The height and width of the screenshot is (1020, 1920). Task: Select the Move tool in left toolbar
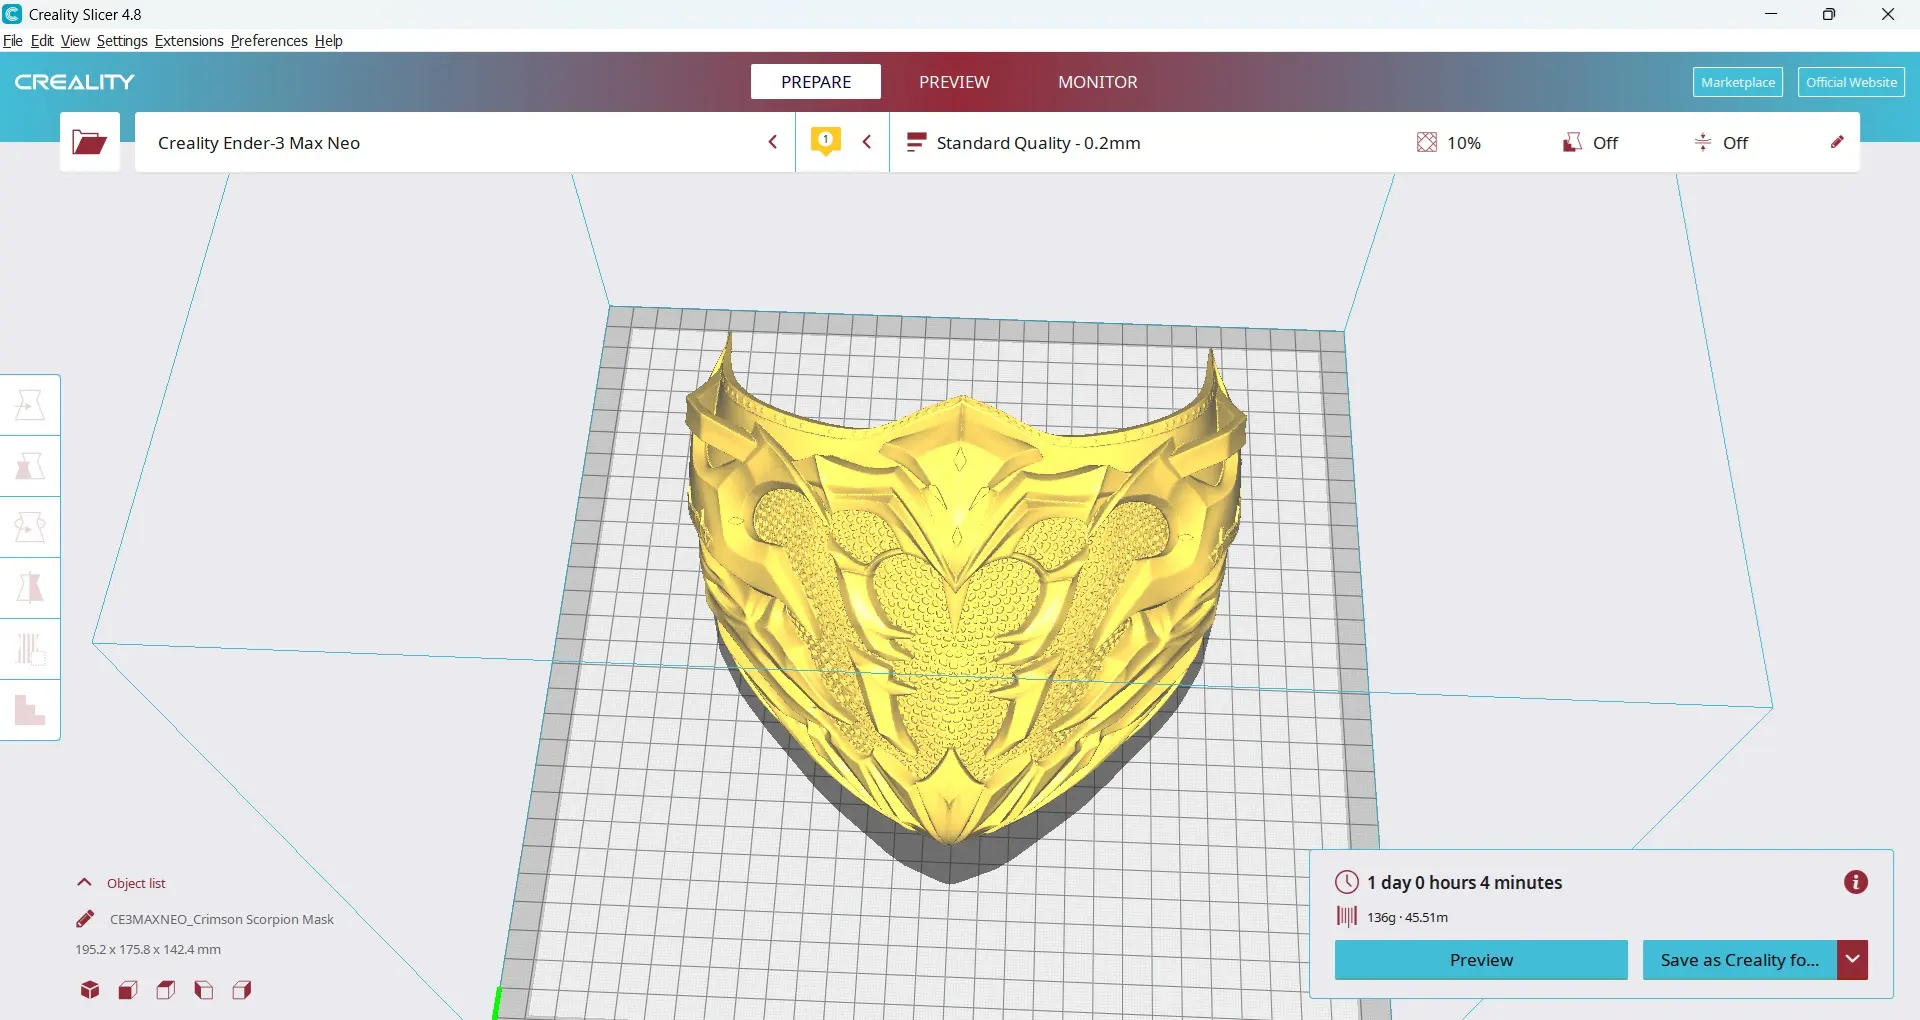(30, 405)
